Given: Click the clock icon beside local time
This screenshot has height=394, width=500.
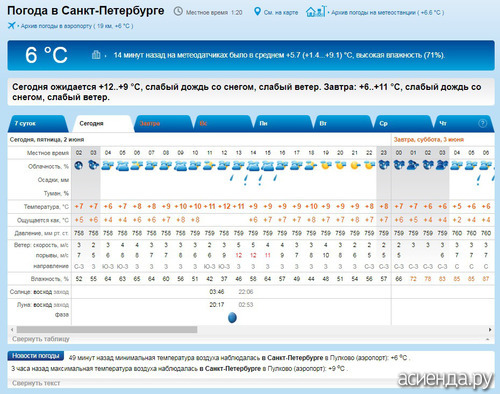Looking at the screenshot, I should pyautogui.click(x=178, y=11).
